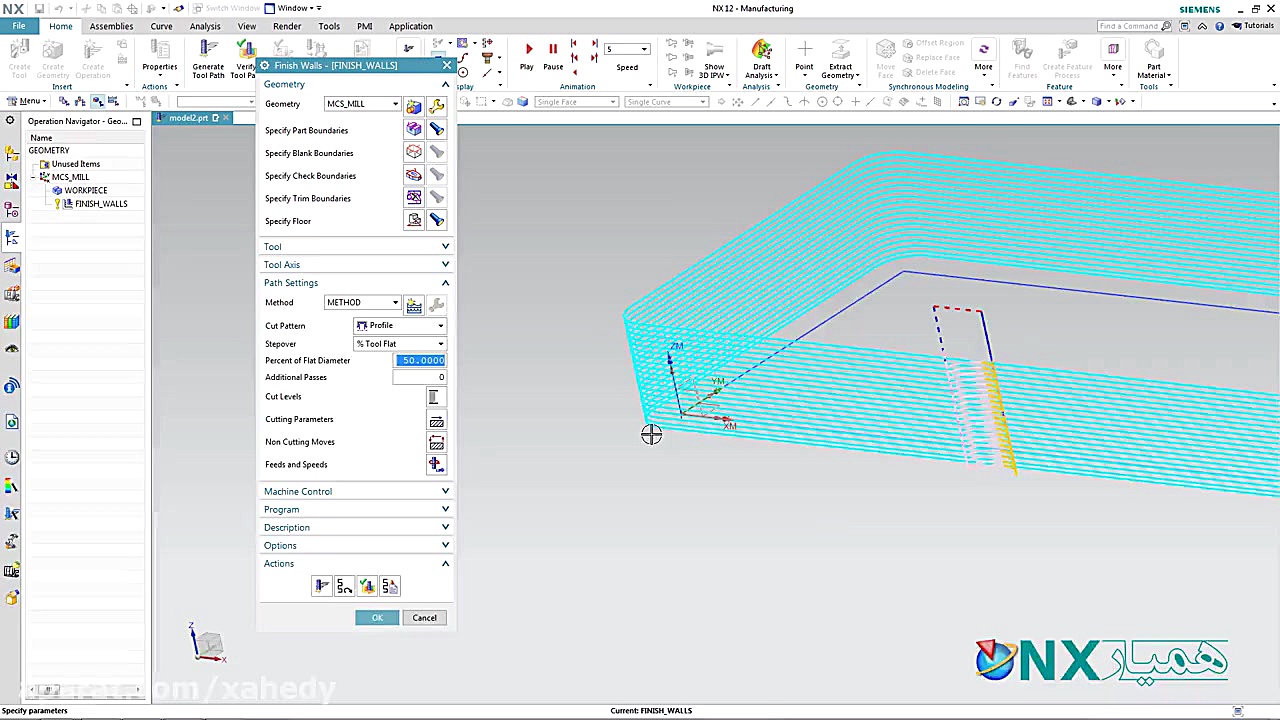The width and height of the screenshot is (1280, 720).
Task: Click the Extract Geometry icon
Action: [840, 58]
